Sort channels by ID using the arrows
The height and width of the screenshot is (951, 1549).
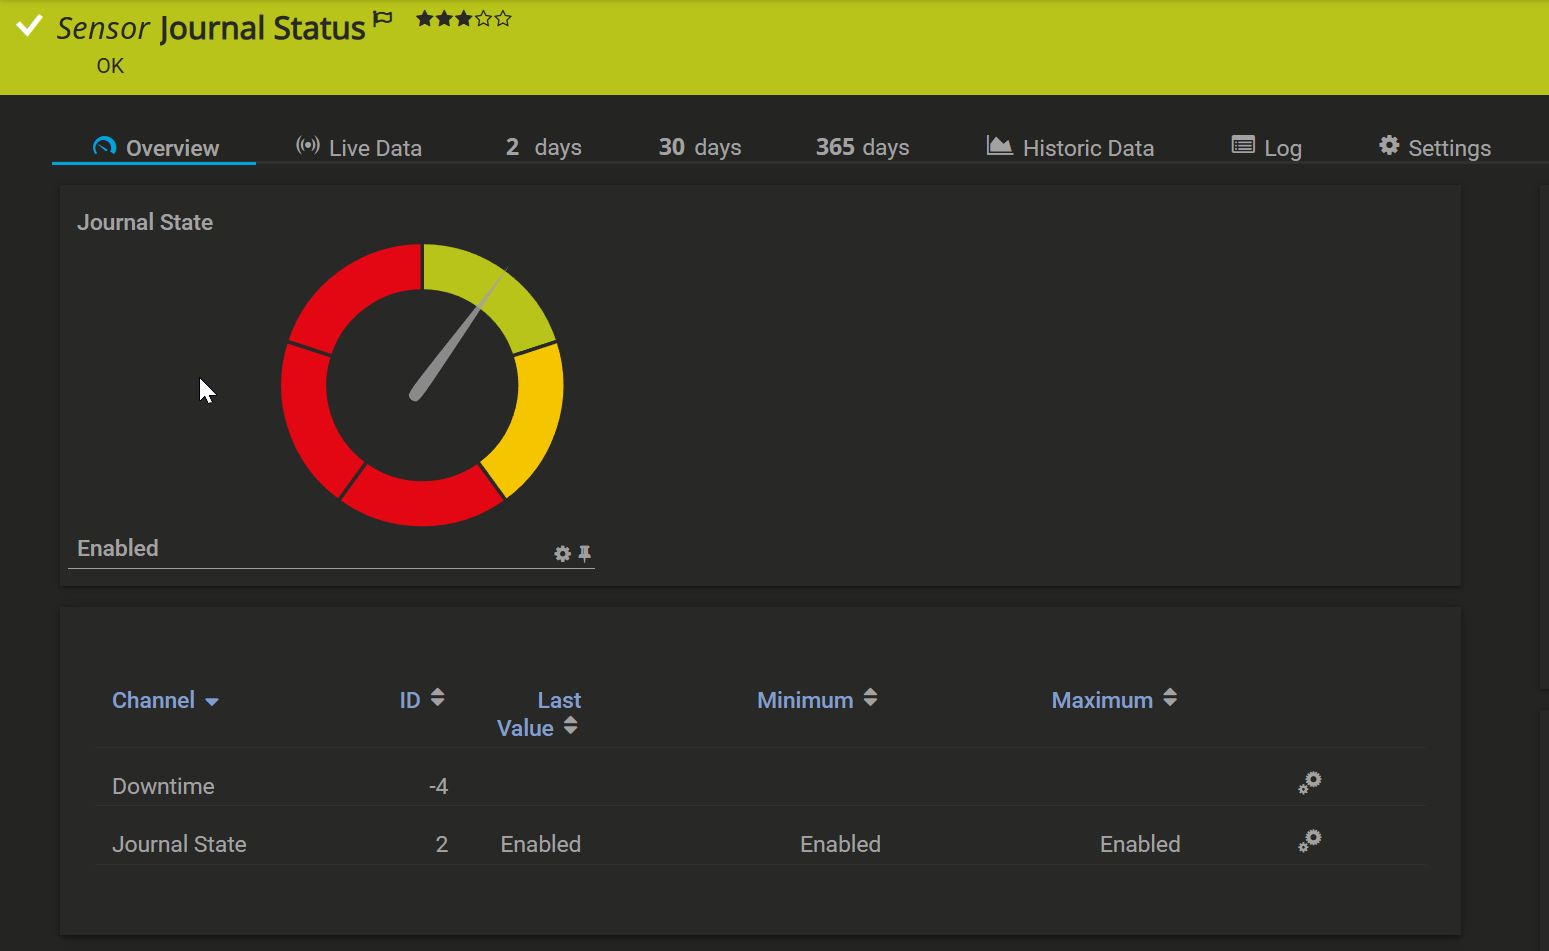[437, 697]
